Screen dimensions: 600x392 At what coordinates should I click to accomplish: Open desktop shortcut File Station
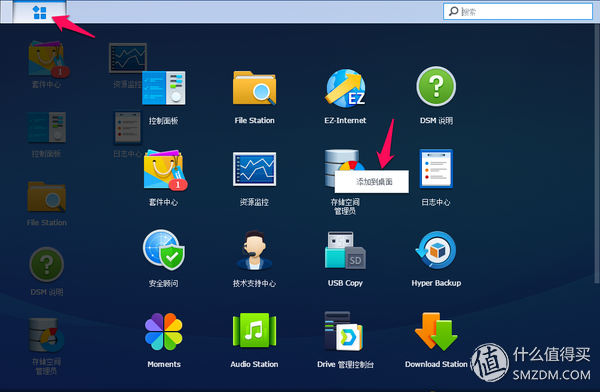(x=47, y=197)
